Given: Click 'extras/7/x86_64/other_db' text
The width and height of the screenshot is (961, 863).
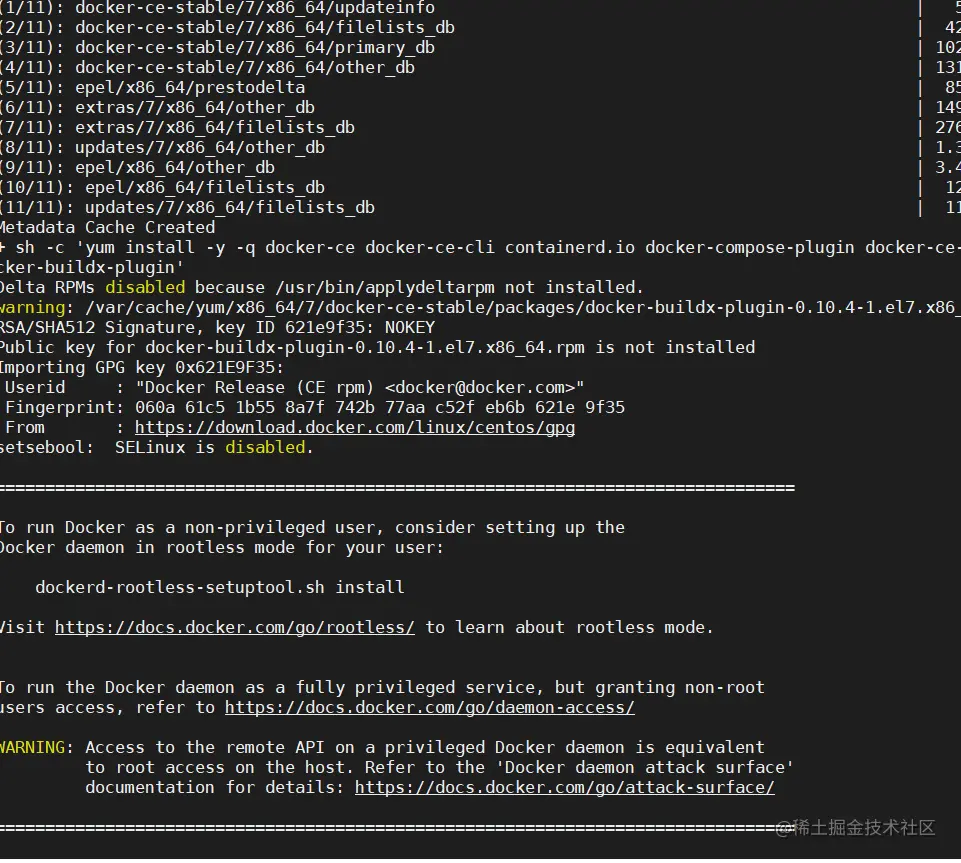Looking at the screenshot, I should coord(195,107).
